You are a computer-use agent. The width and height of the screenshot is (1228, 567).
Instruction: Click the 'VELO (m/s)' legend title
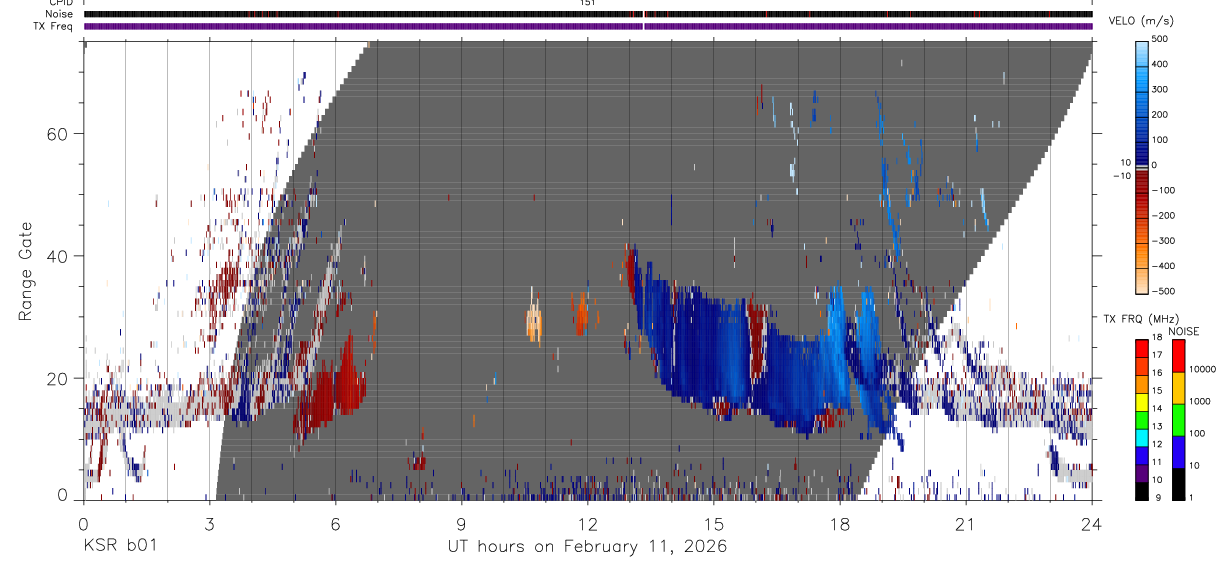(x=1140, y=21)
